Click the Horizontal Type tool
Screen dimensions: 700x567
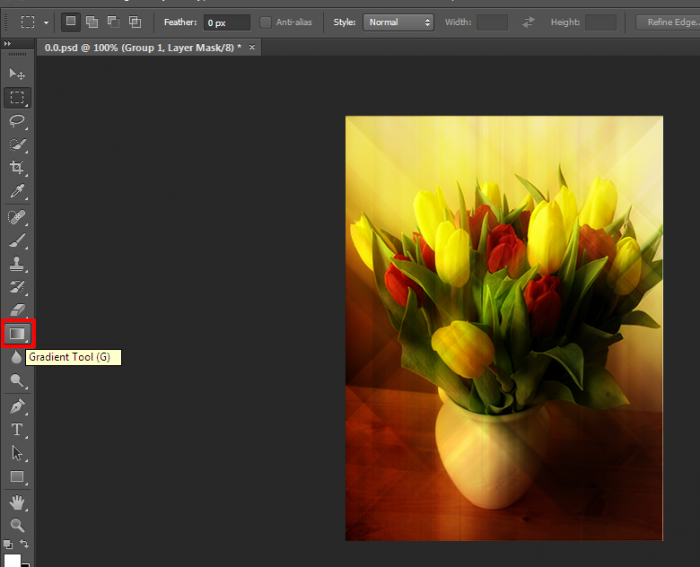tap(17, 430)
